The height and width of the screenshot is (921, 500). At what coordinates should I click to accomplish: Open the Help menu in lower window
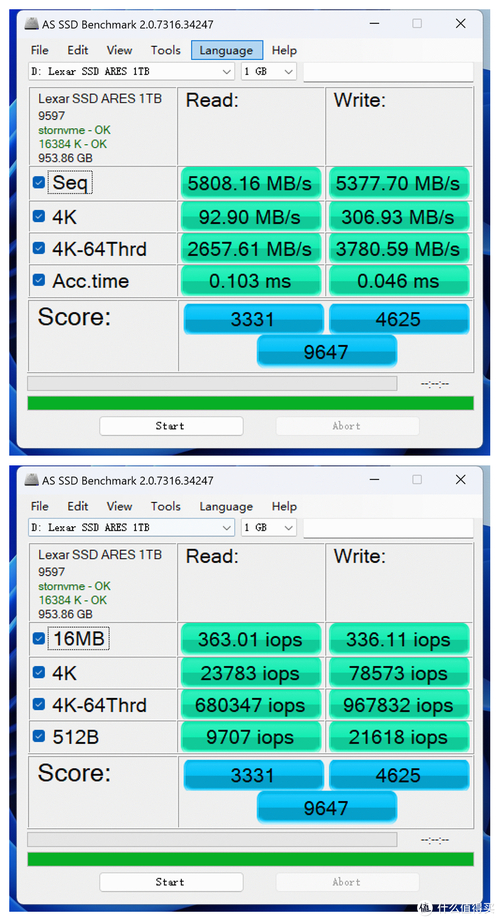tap(284, 506)
